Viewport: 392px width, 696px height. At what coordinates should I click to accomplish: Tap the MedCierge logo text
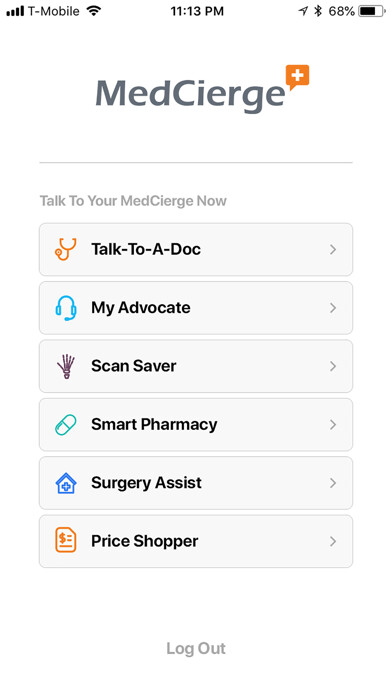(190, 95)
